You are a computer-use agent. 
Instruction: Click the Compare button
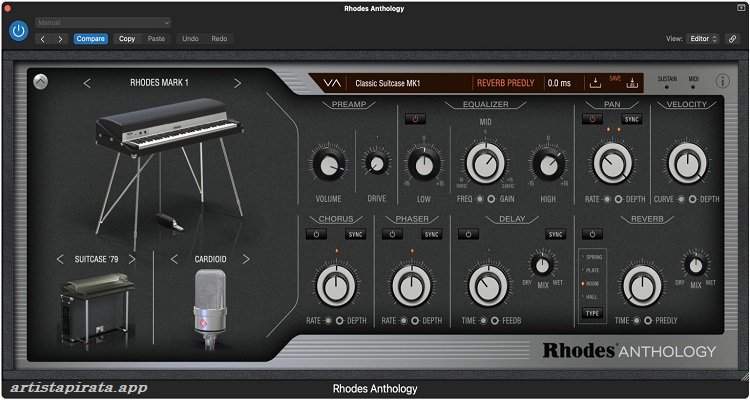click(x=90, y=39)
